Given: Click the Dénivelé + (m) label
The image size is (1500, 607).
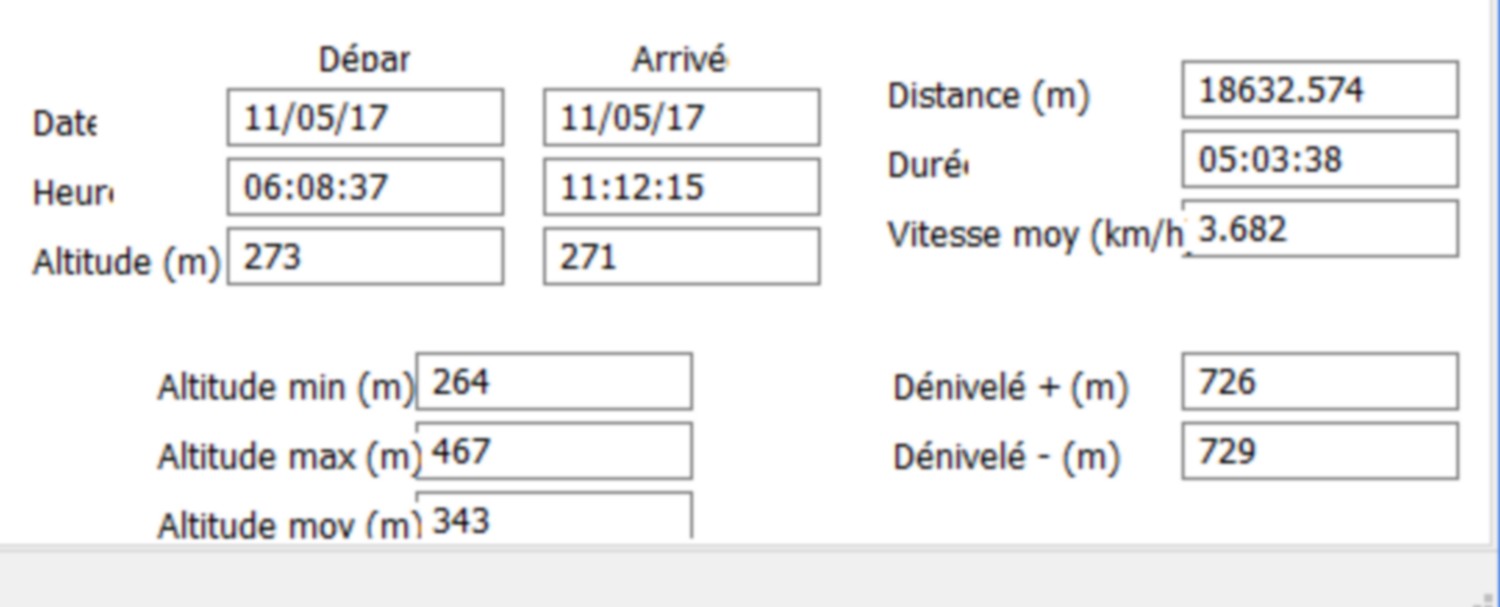Looking at the screenshot, I should coord(1011,388).
